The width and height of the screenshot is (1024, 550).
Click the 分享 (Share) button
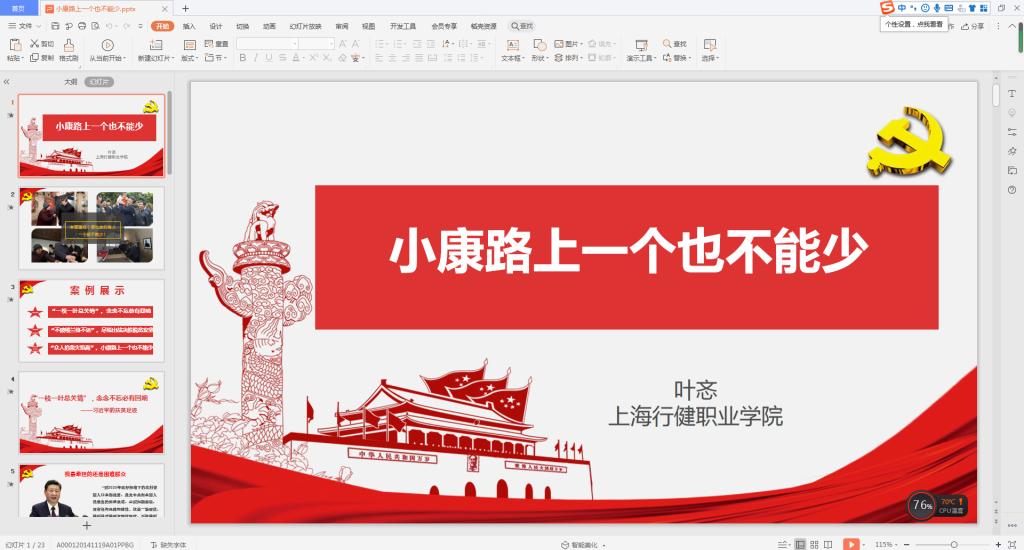coord(977,26)
